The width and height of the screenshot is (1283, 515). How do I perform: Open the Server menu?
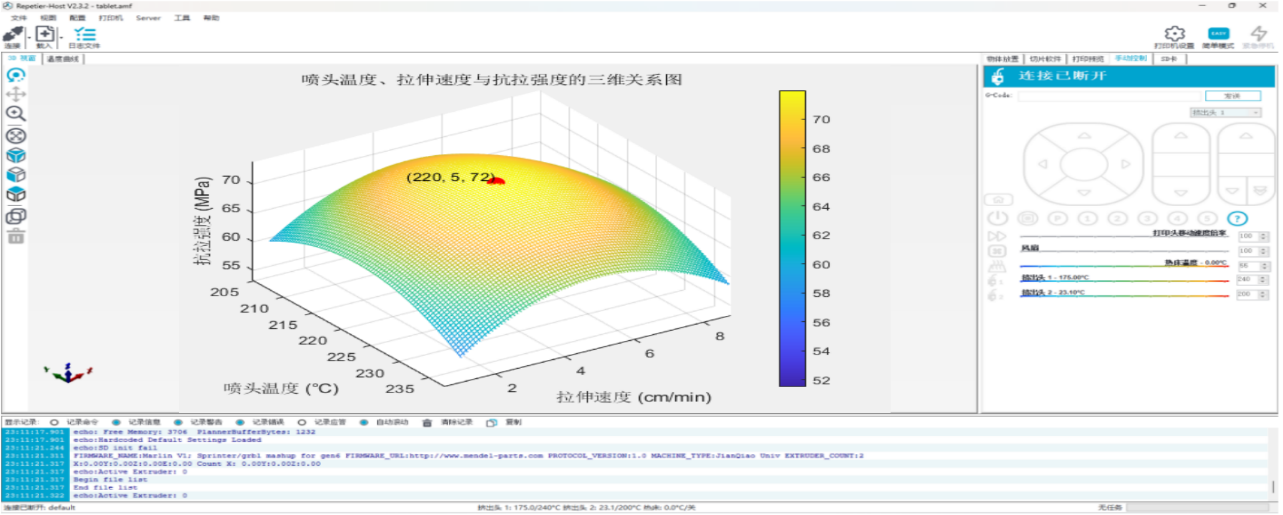click(148, 18)
